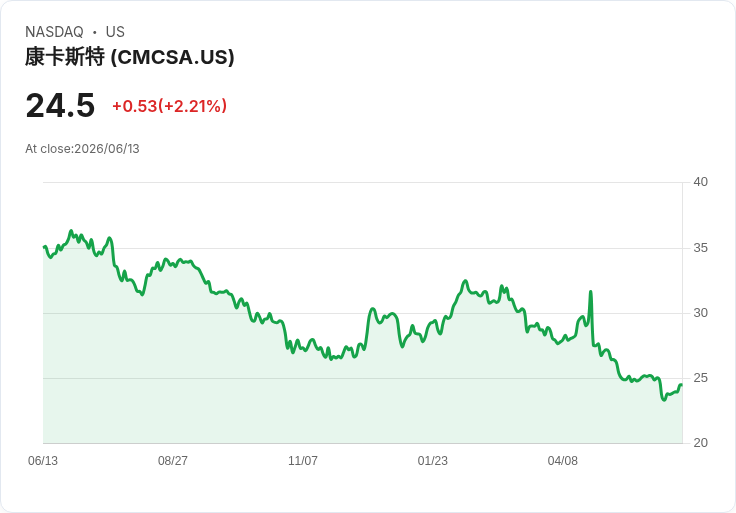Click the 20 price axis label
The height and width of the screenshot is (513, 736).
coord(700,443)
